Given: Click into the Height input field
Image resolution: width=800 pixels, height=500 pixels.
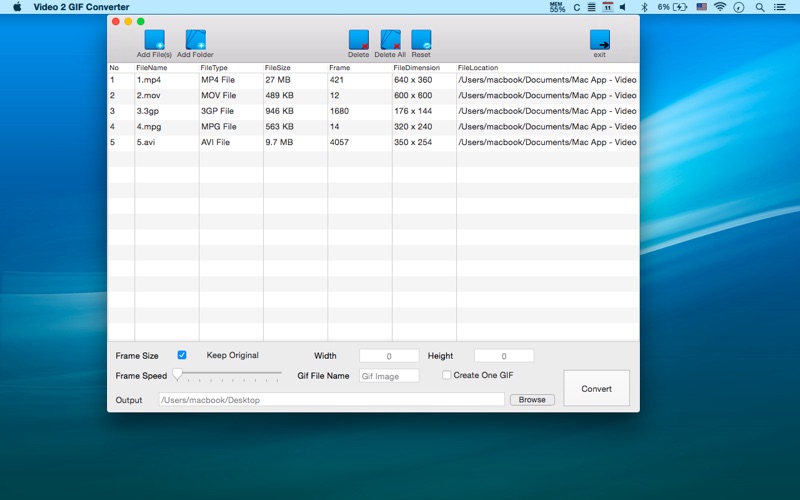Looking at the screenshot, I should click(504, 356).
